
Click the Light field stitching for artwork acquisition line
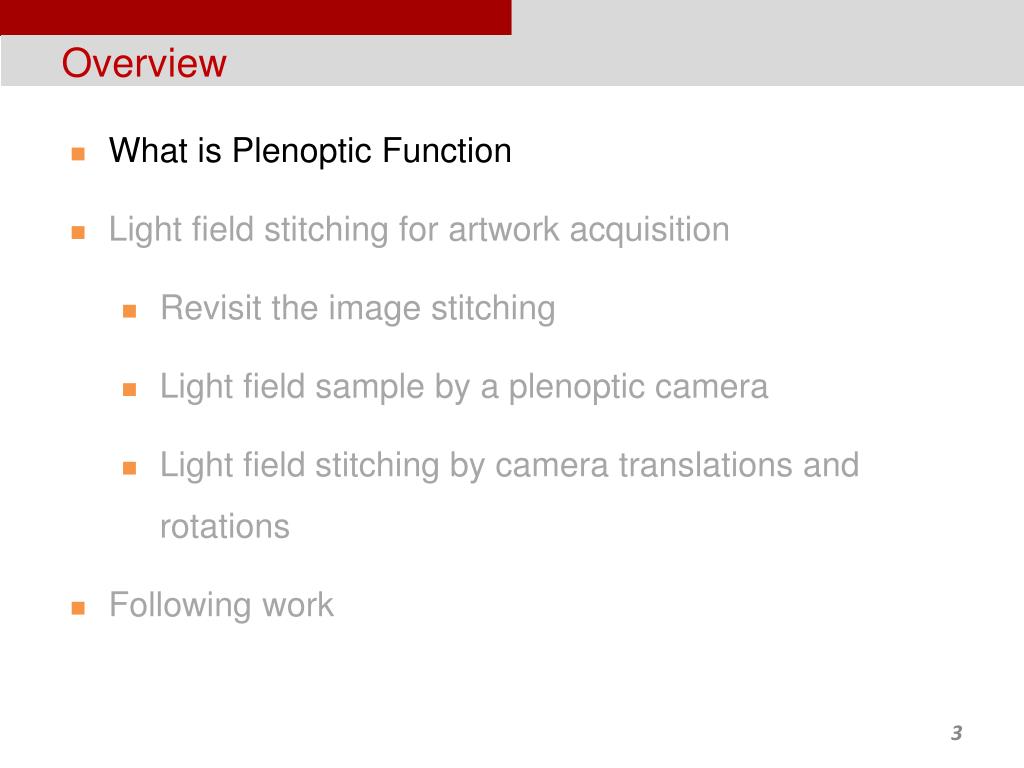click(x=419, y=230)
